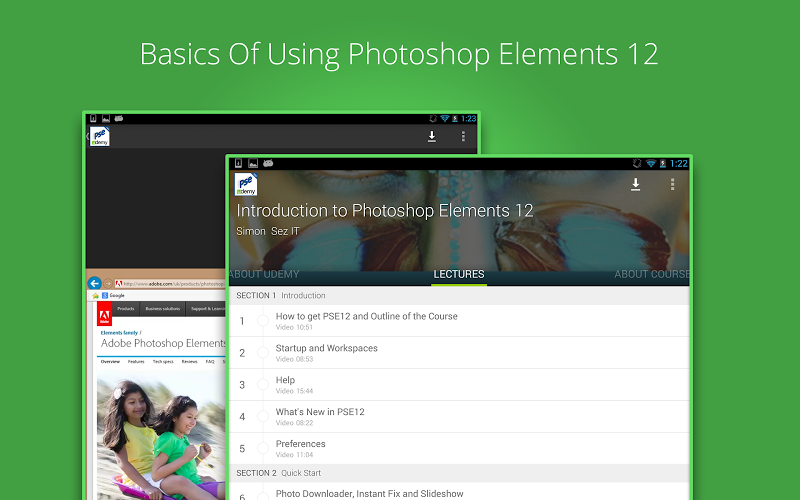Viewport: 800px width, 500px height.
Task: Switch to the LECTURES tab
Action: pos(459,274)
